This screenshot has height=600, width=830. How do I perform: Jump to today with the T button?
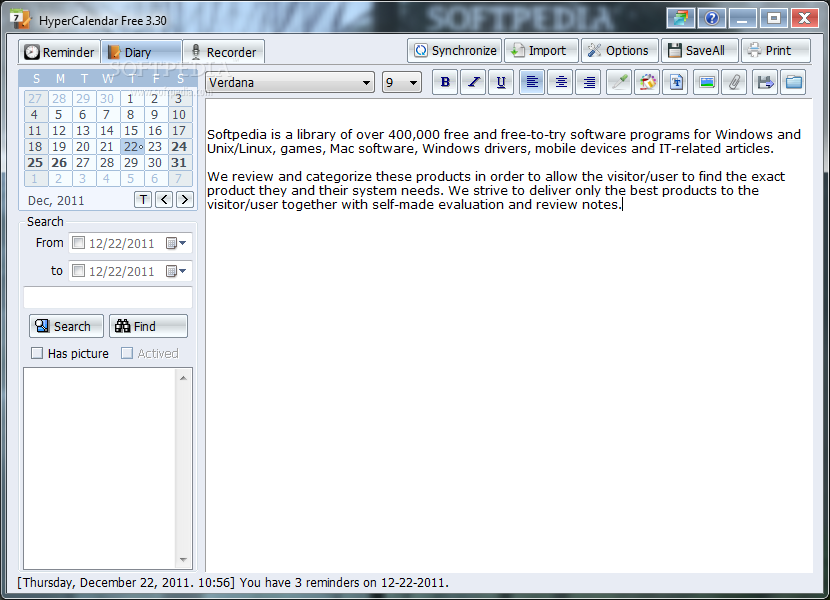(x=143, y=200)
